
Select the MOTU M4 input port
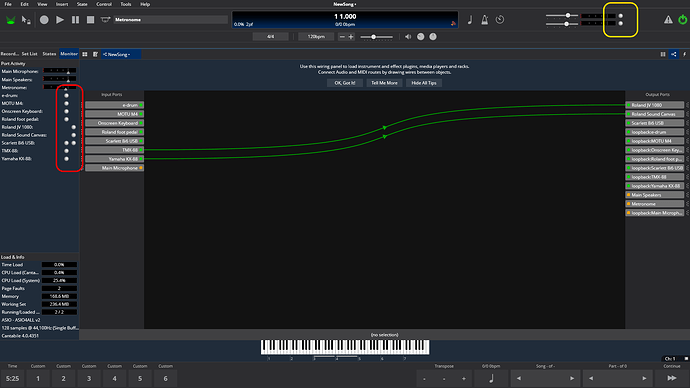click(x=114, y=114)
